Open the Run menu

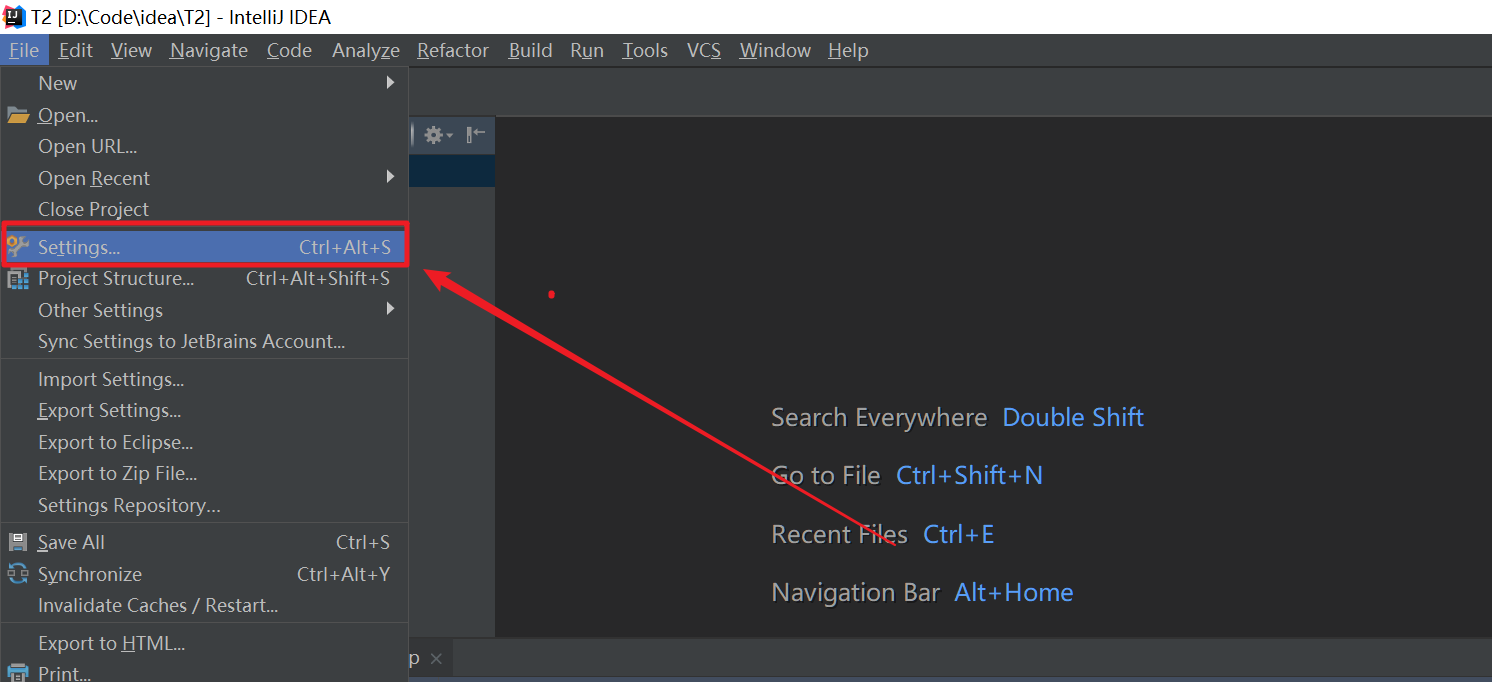[x=587, y=50]
